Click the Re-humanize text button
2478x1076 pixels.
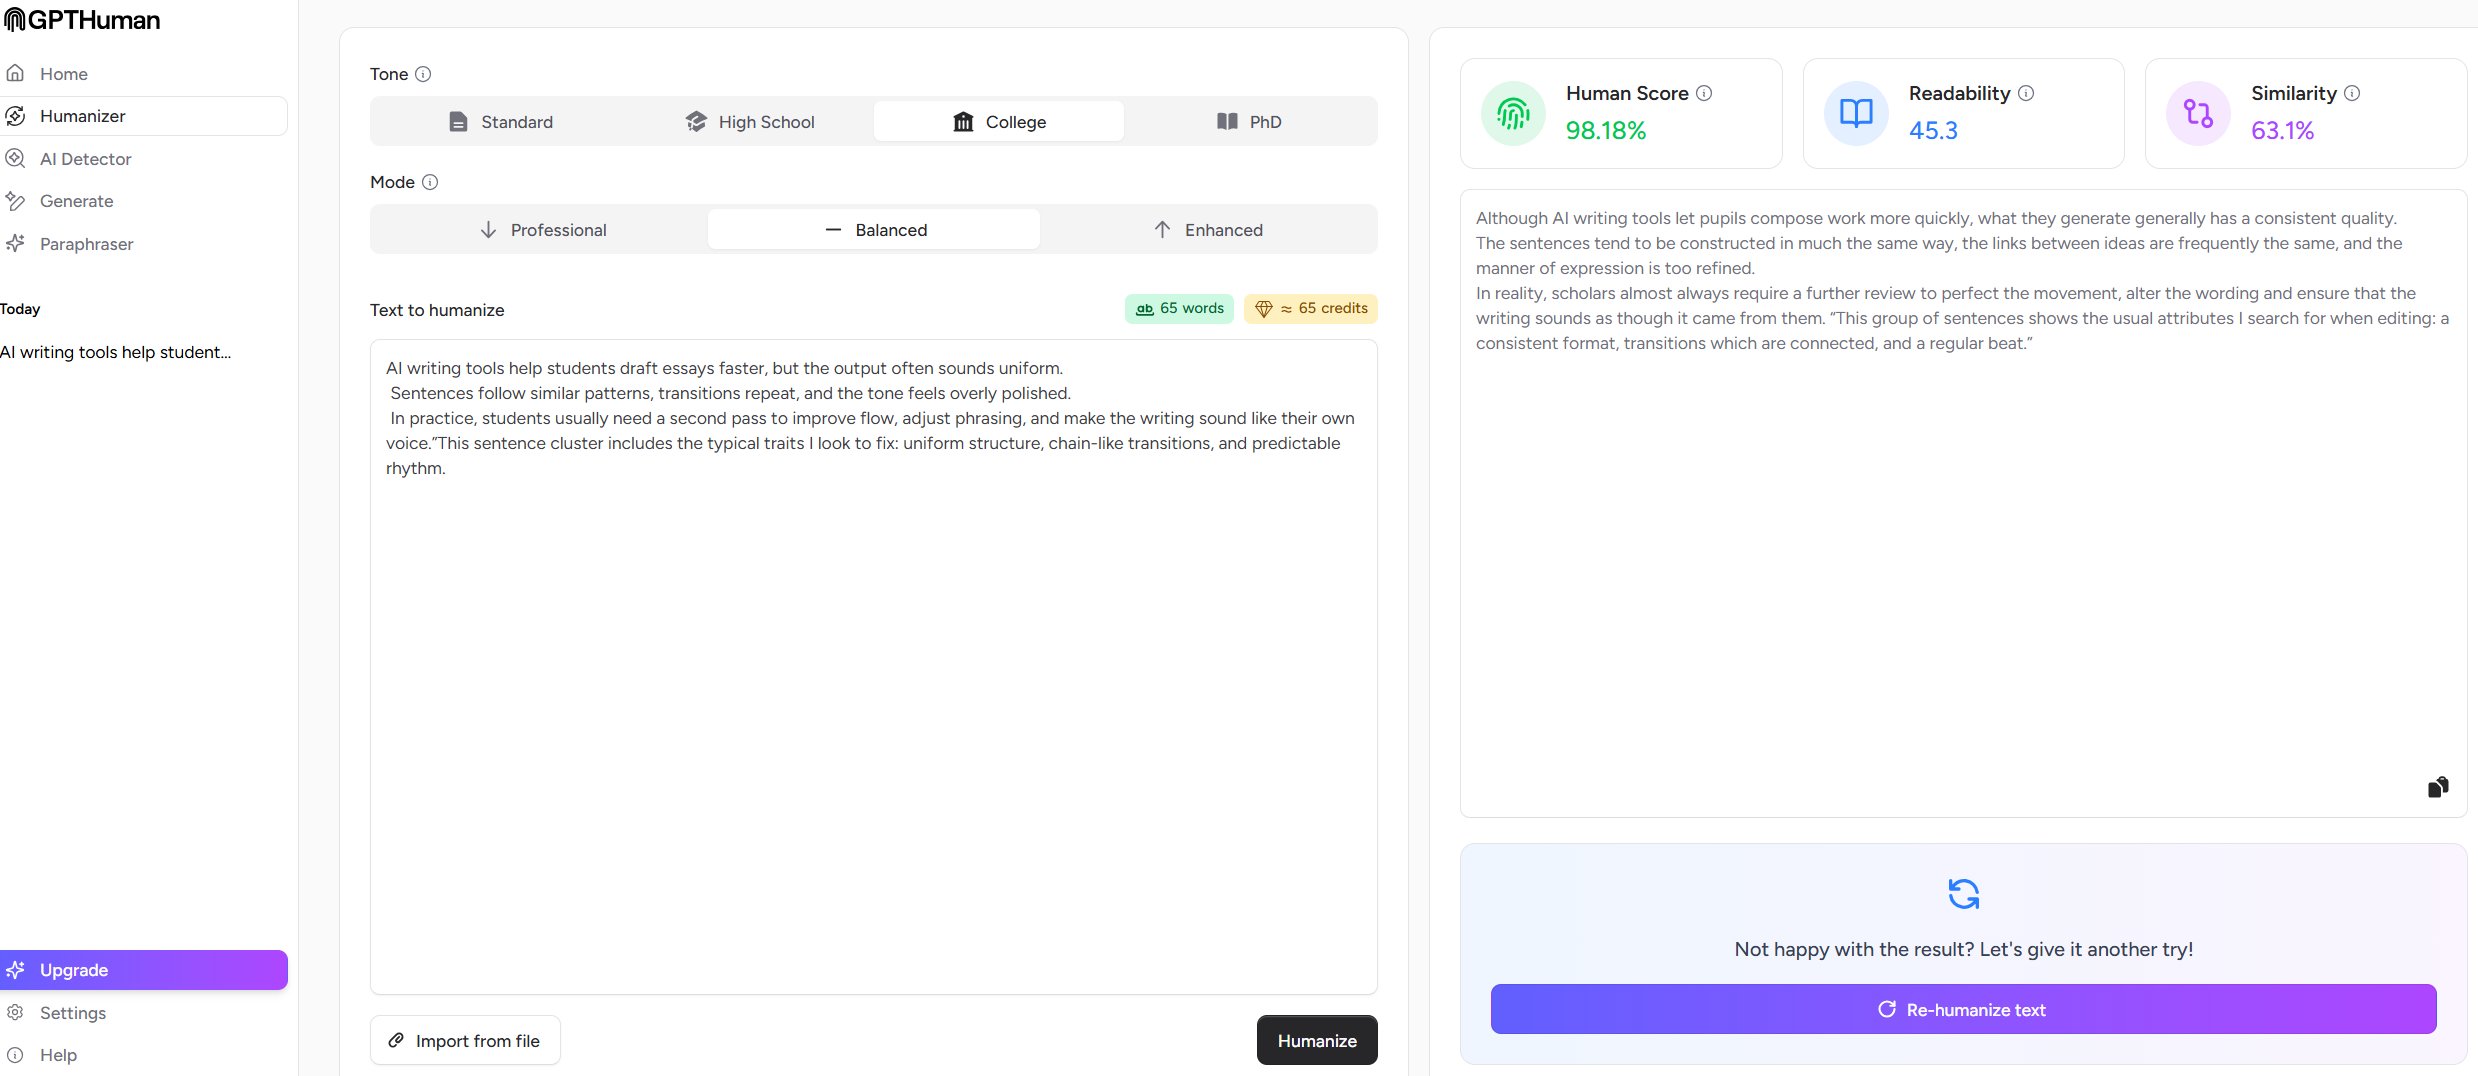tap(1963, 1009)
